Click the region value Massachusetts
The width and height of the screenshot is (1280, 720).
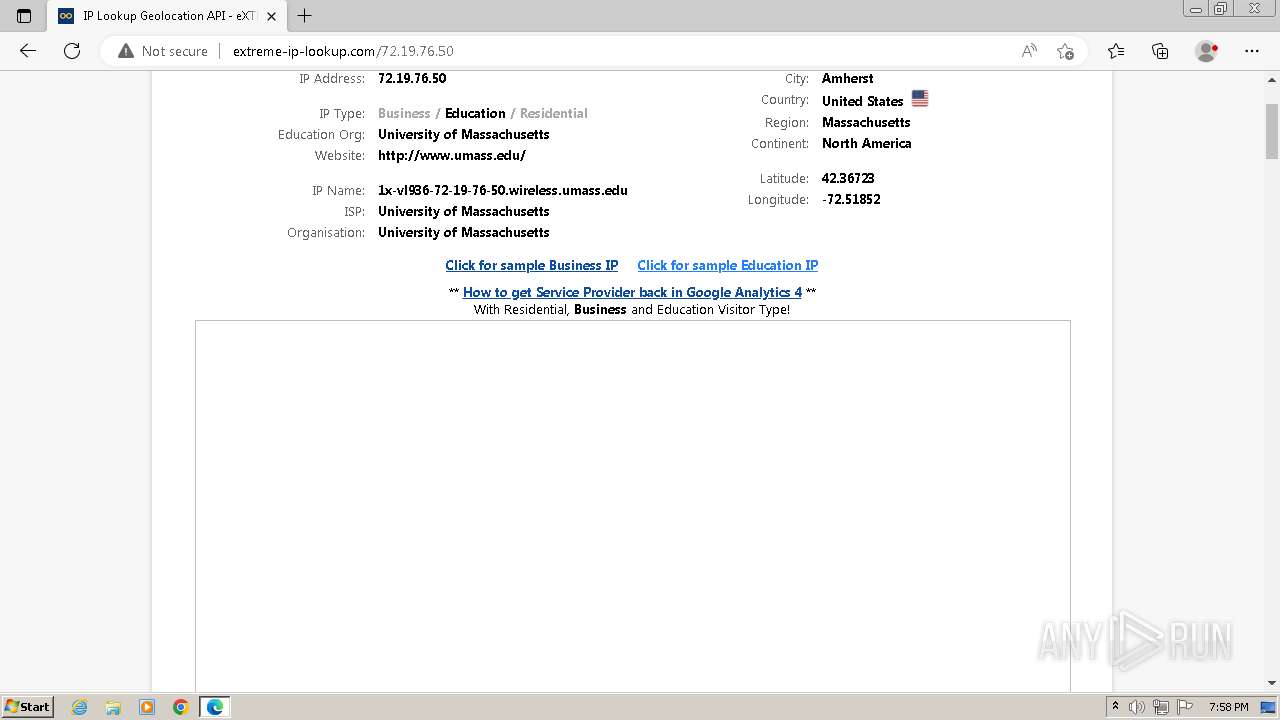(x=866, y=122)
